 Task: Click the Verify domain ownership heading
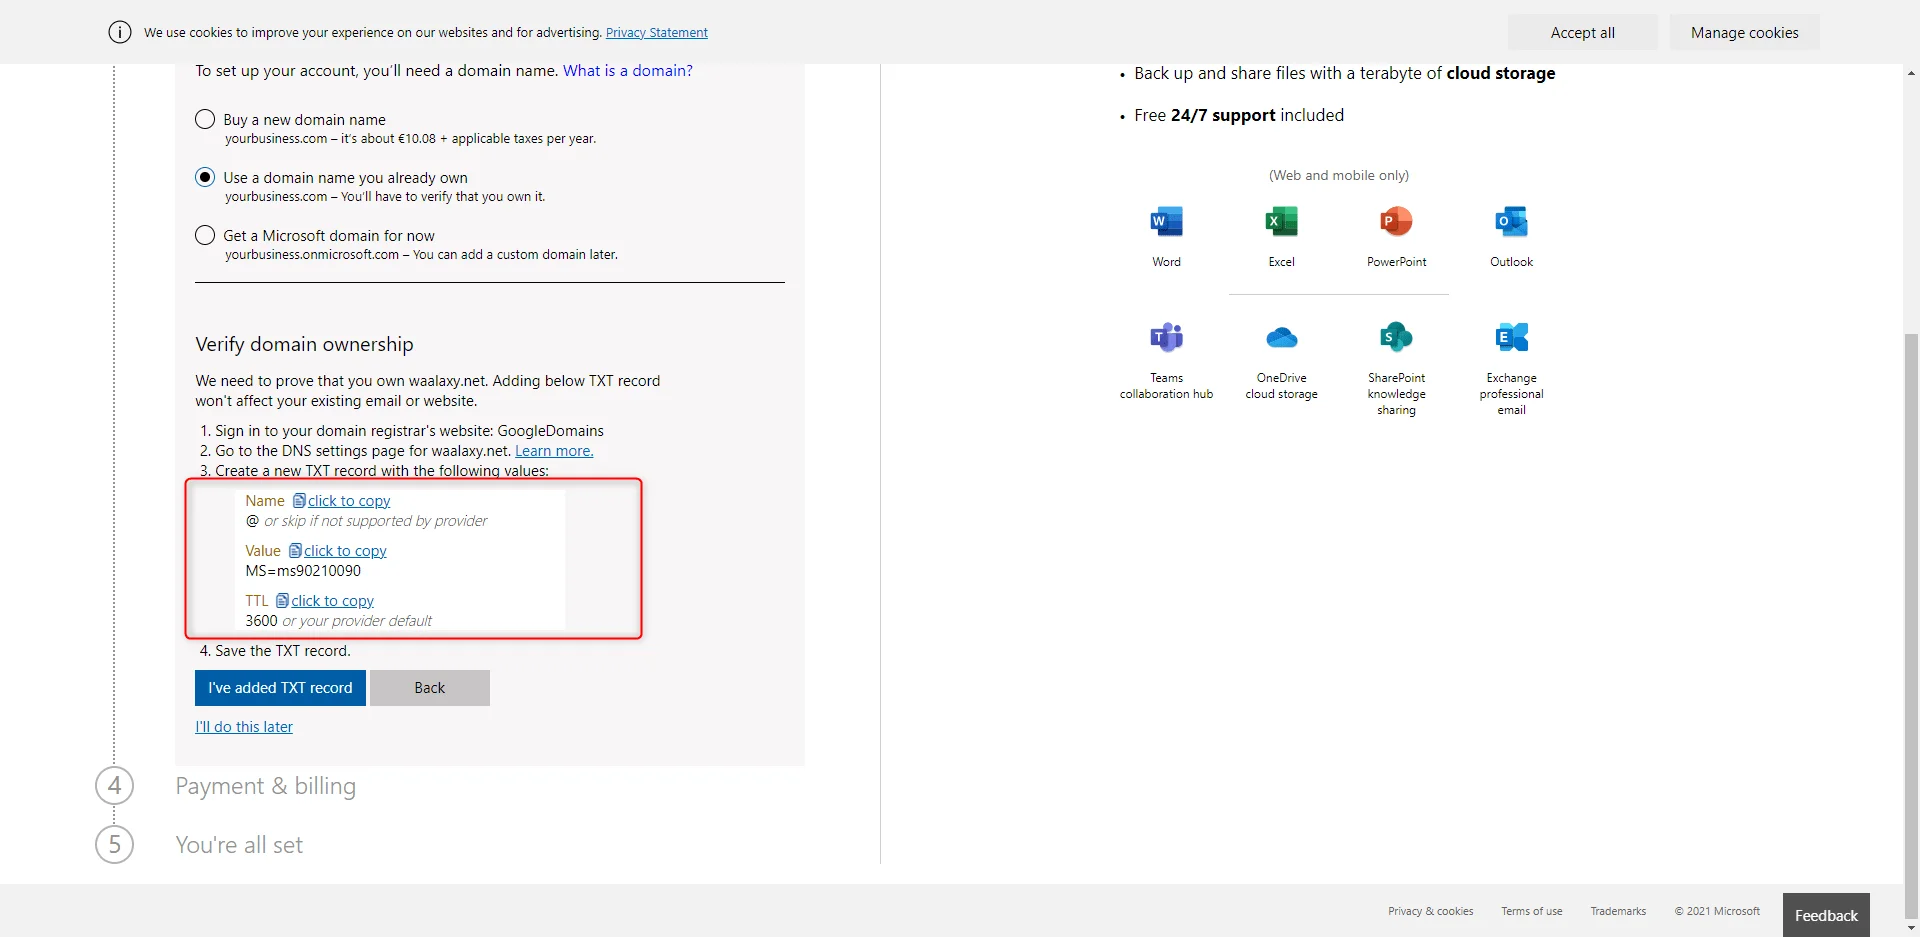click(304, 344)
